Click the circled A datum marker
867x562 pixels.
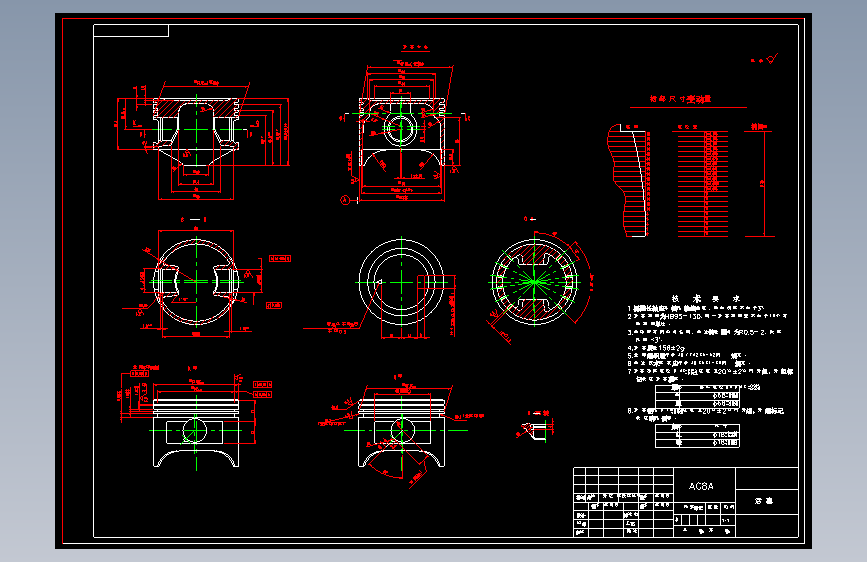[345, 200]
